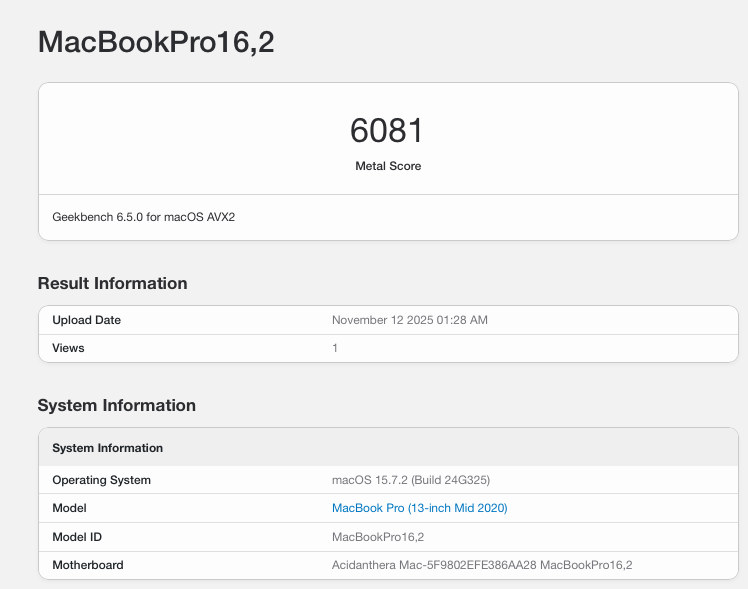This screenshot has width=748, height=589.
Task: Select the Acidanthera Mac-5F9802EFE386AA28 motherboard value
Action: (x=482, y=565)
